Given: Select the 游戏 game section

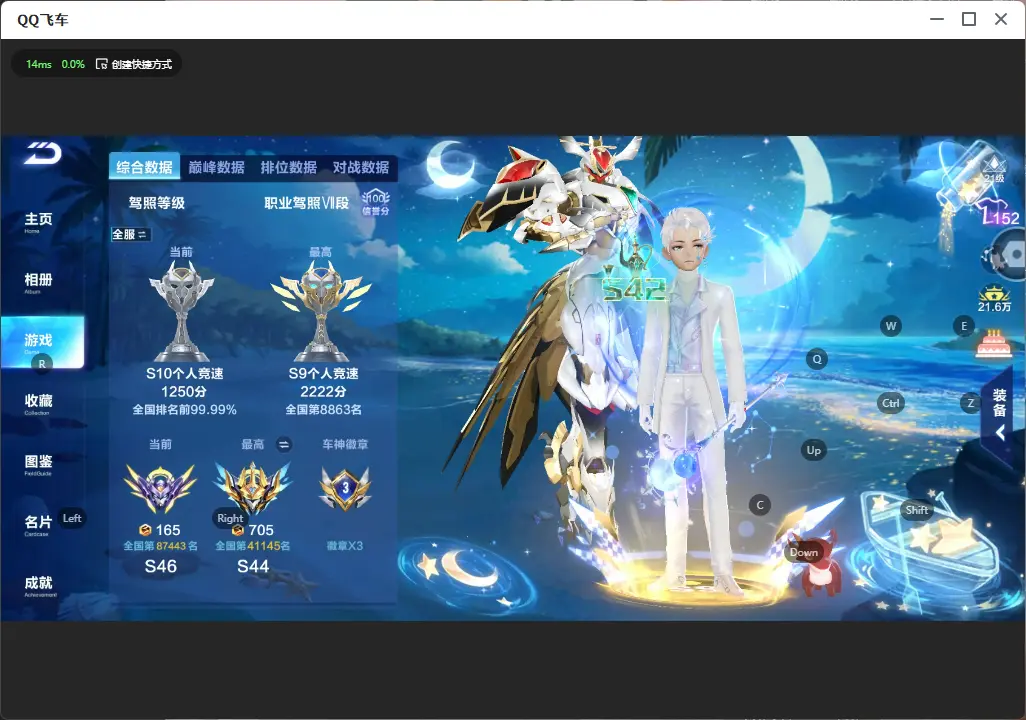Looking at the screenshot, I should tap(43, 342).
